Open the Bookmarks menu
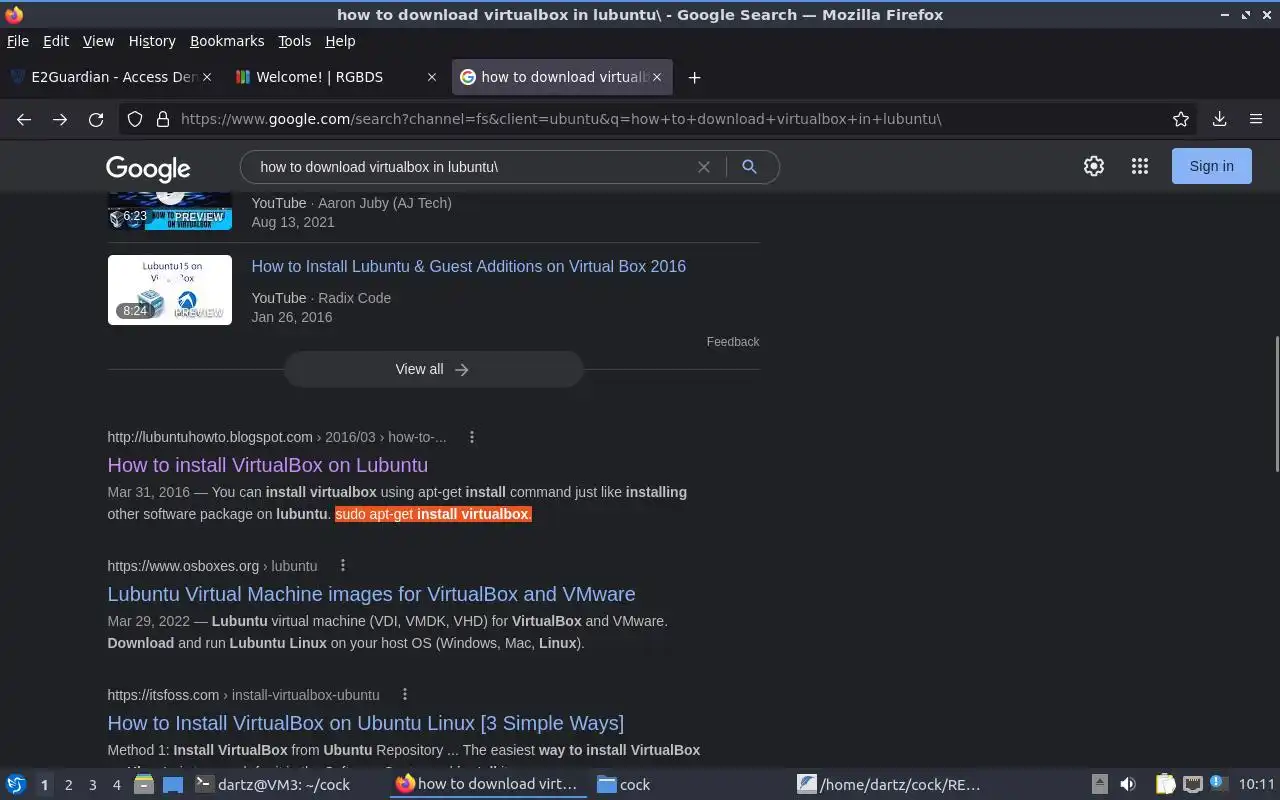The width and height of the screenshot is (1280, 800). (227, 41)
